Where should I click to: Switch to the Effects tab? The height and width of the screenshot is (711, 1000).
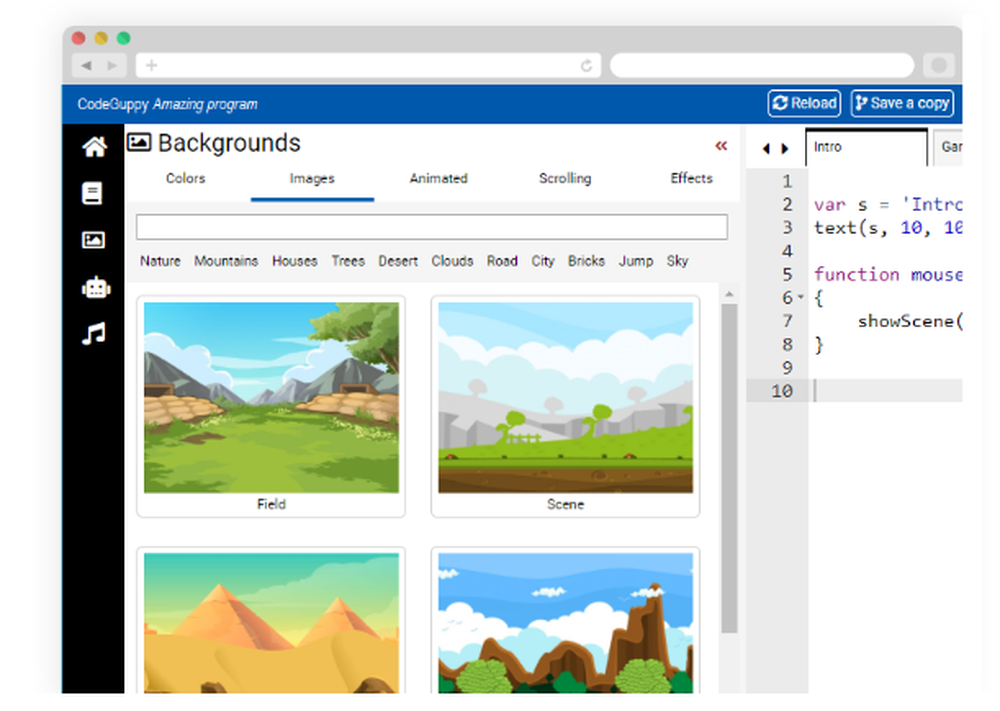691,179
